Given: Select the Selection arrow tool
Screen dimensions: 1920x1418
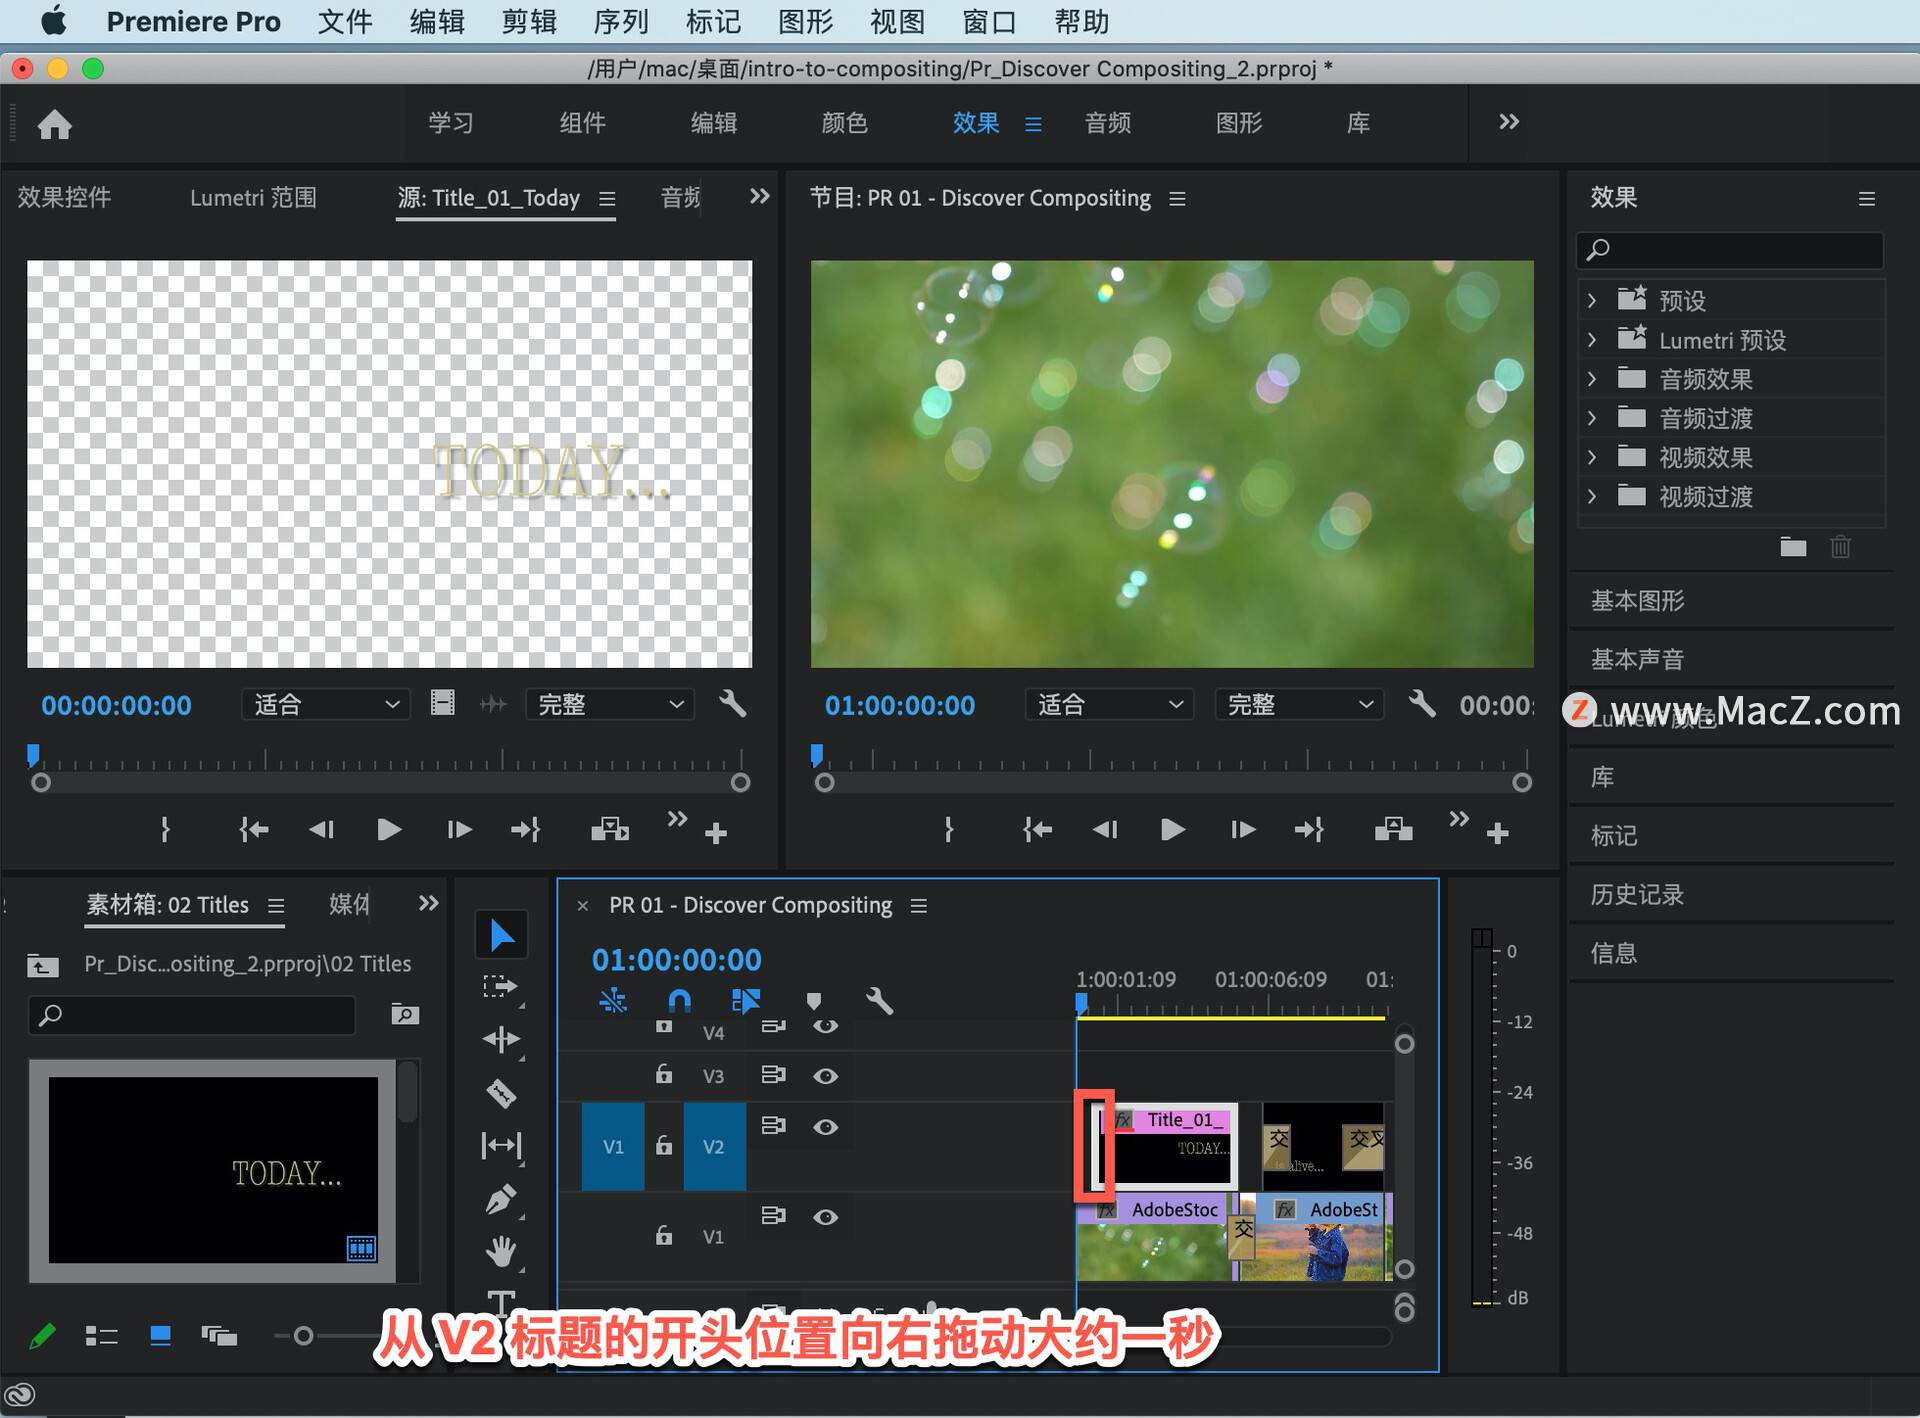Looking at the screenshot, I should [501, 935].
